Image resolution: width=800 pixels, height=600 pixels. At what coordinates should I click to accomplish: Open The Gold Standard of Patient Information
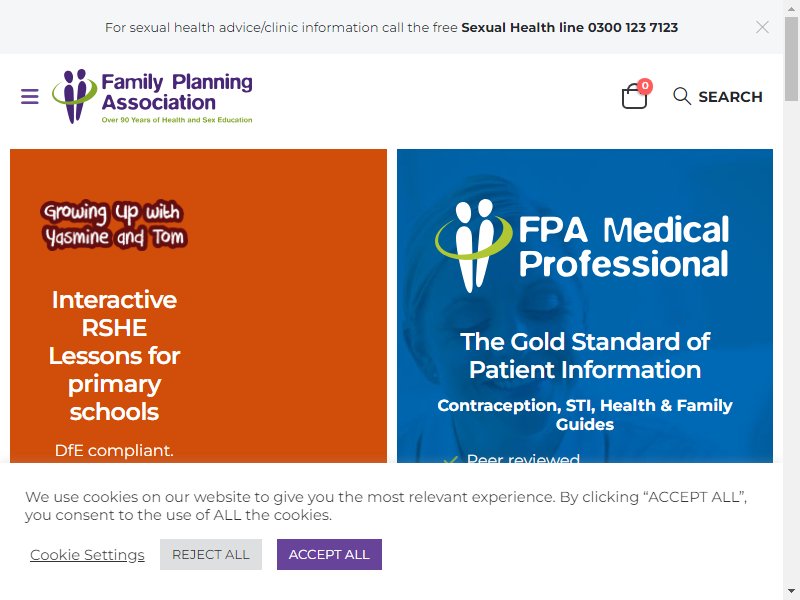click(x=585, y=356)
